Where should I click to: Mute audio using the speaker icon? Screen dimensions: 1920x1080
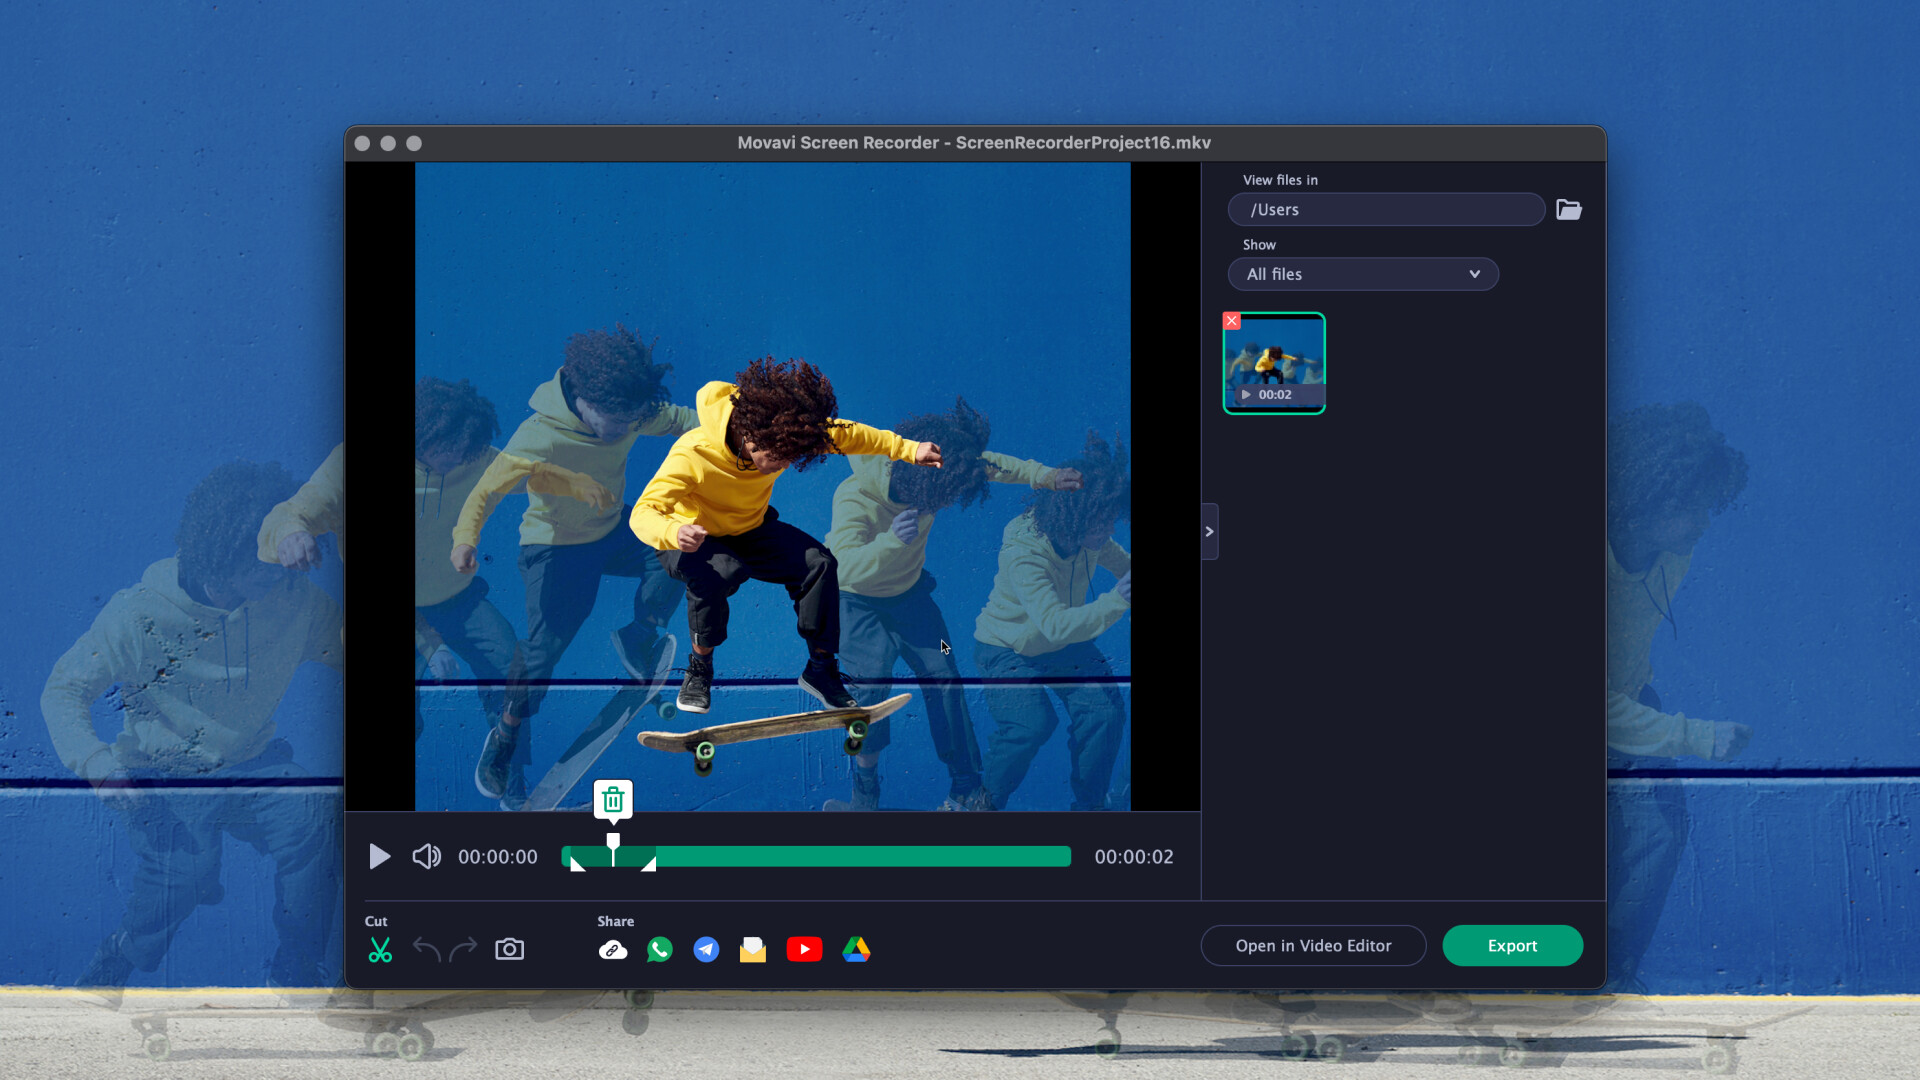click(426, 856)
